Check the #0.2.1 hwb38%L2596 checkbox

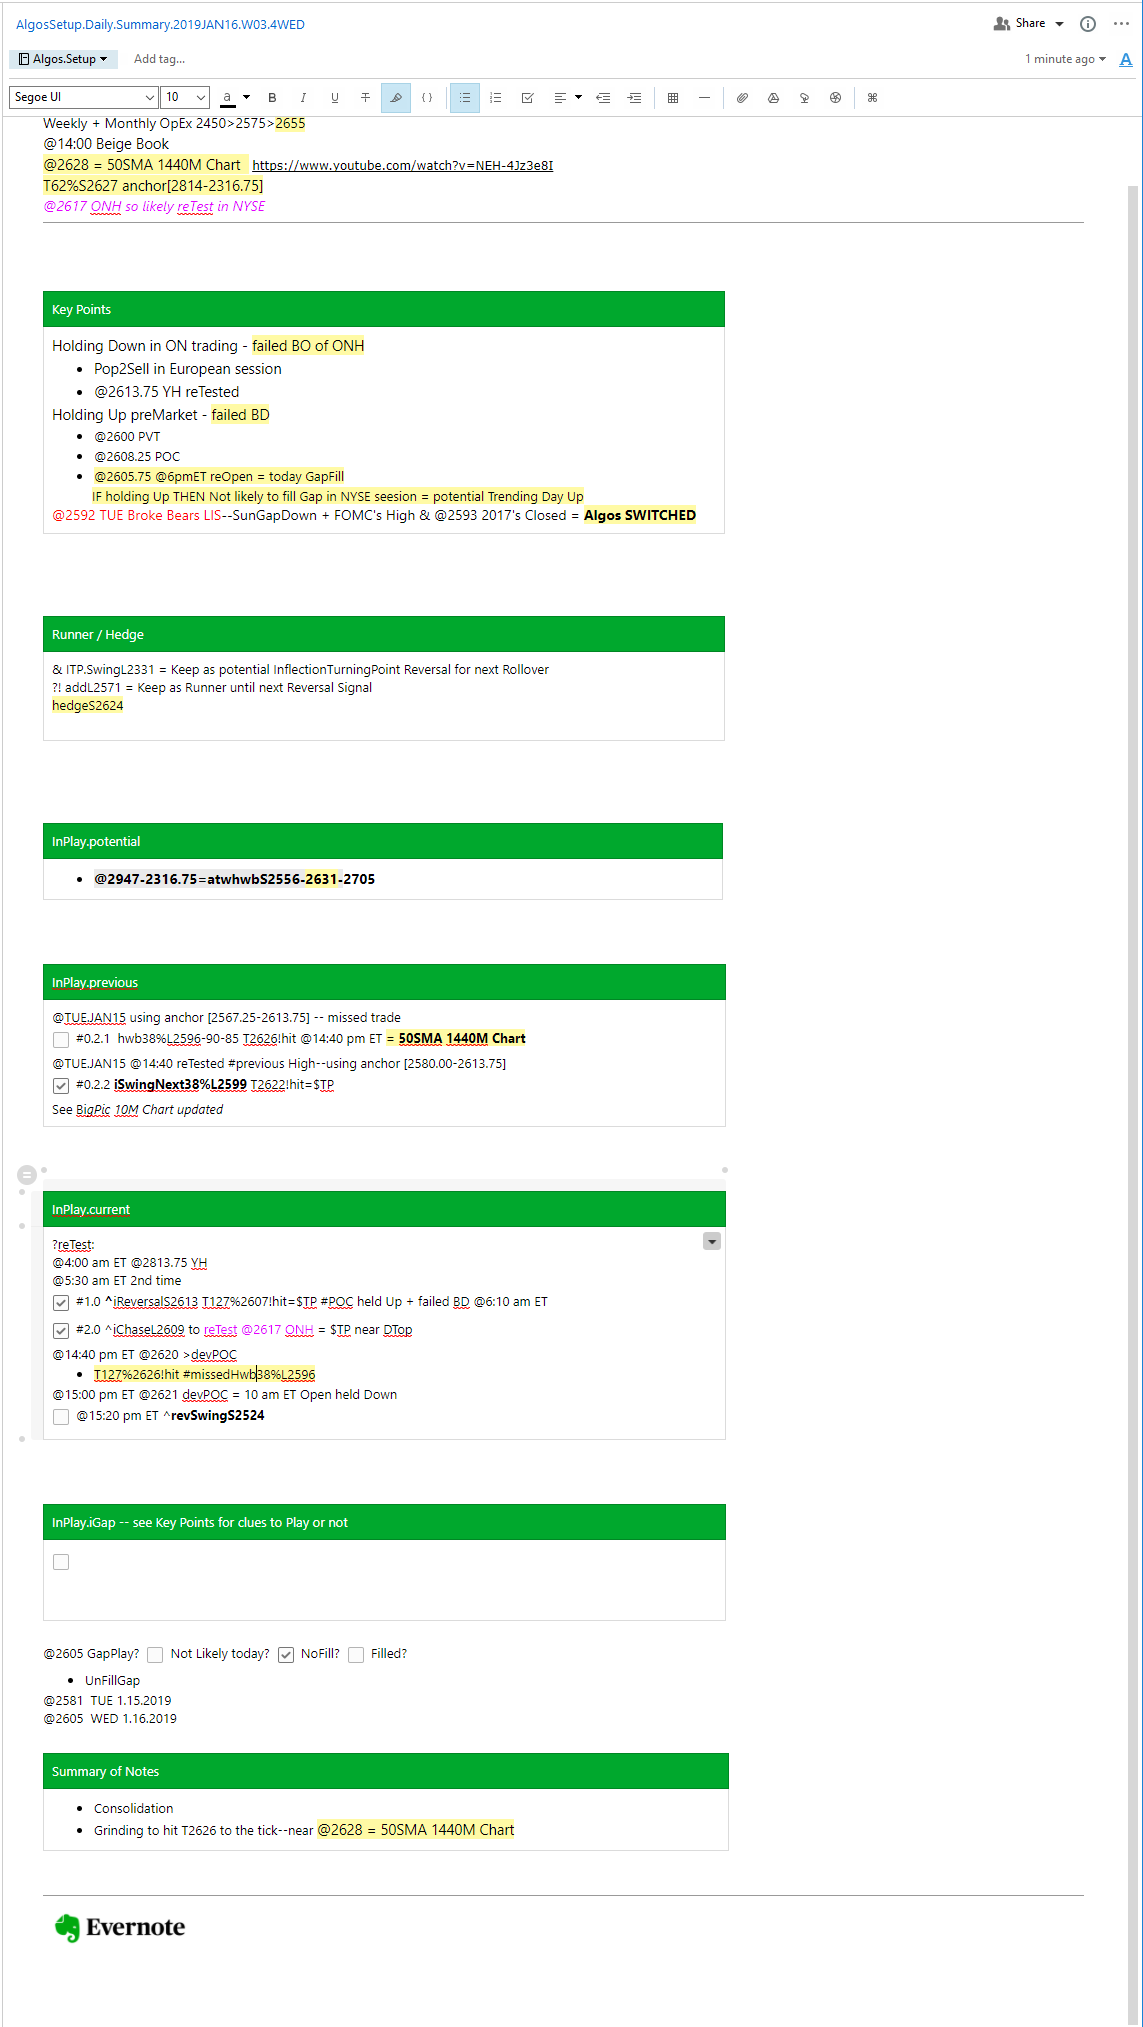(x=61, y=1040)
